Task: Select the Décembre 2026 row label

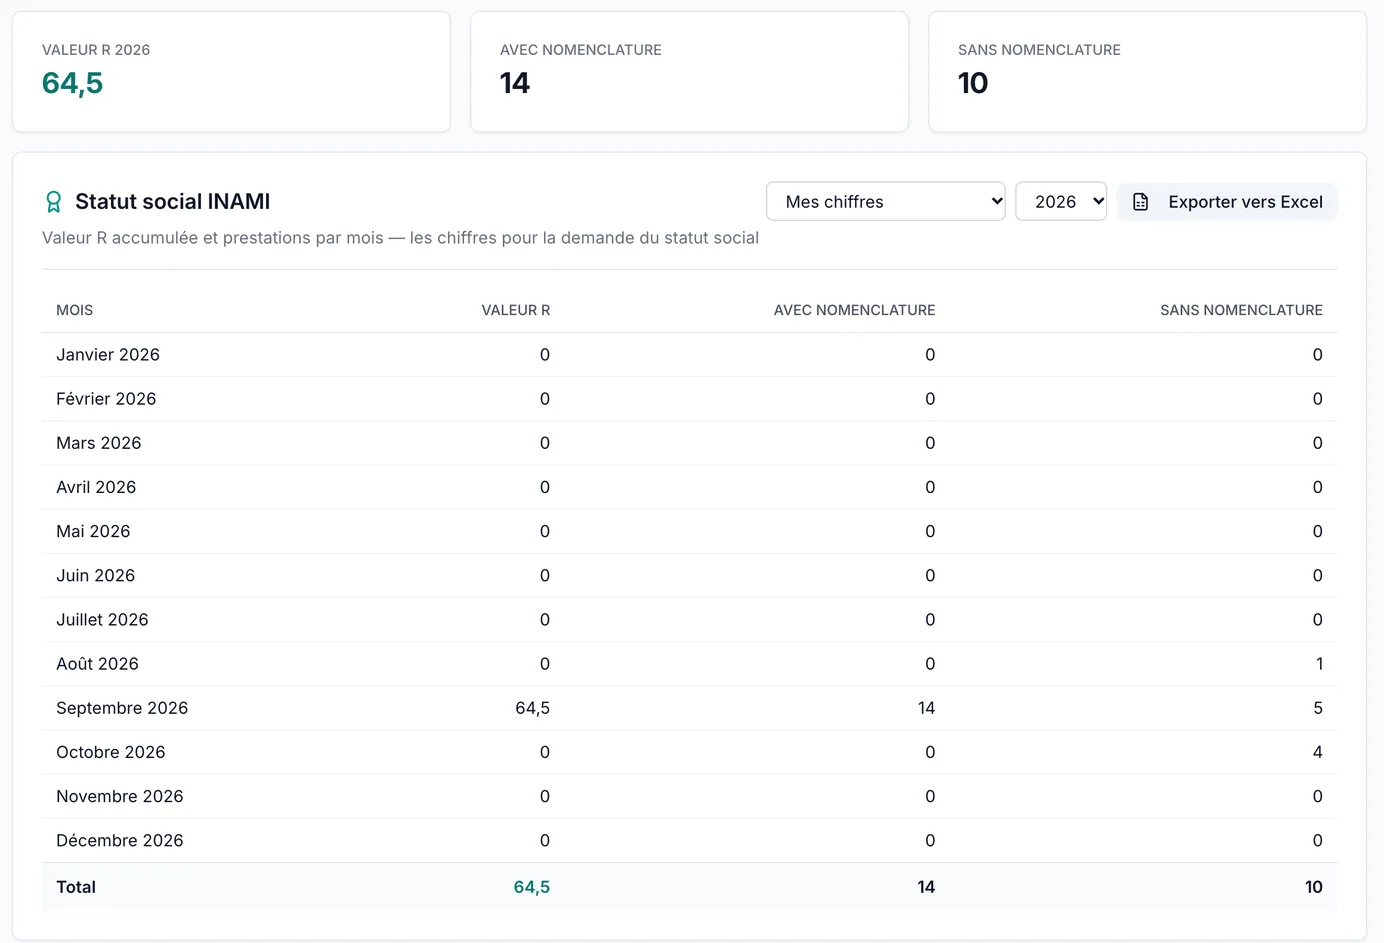Action: (120, 840)
